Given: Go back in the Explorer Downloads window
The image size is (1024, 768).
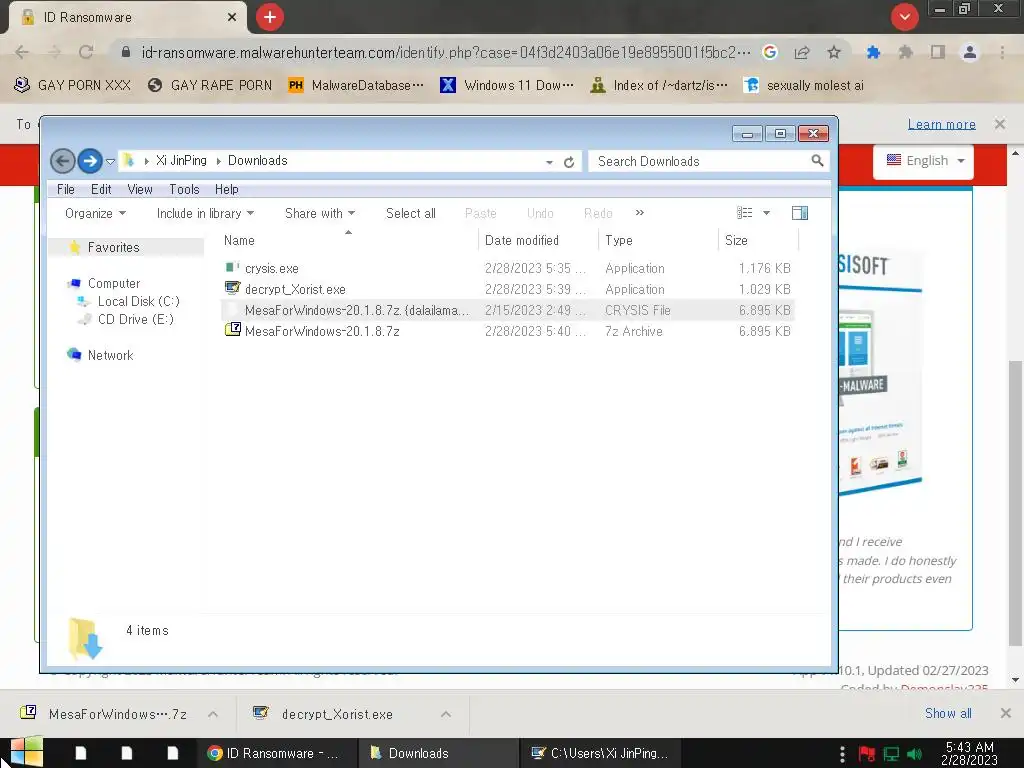Looking at the screenshot, I should tap(63, 161).
